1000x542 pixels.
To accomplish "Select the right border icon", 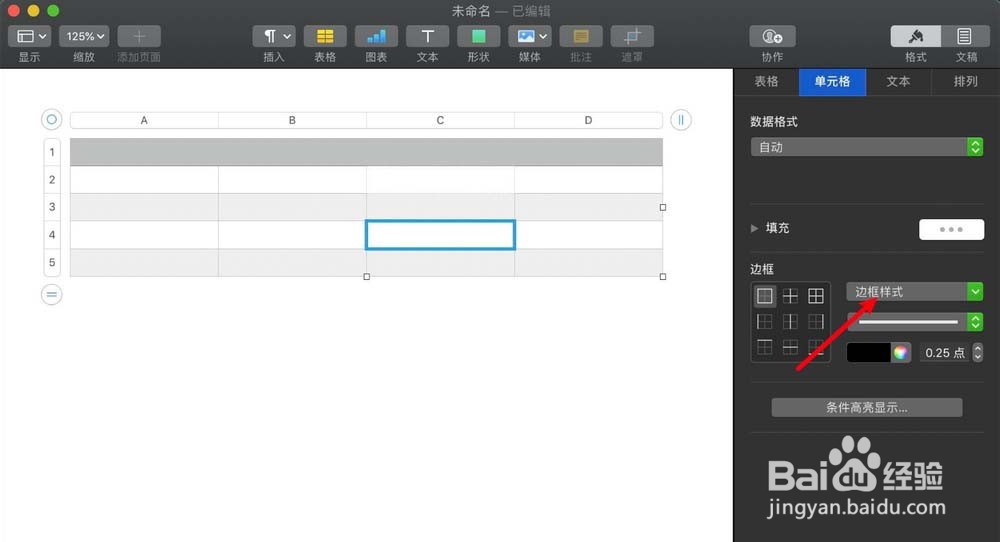I will [x=816, y=321].
